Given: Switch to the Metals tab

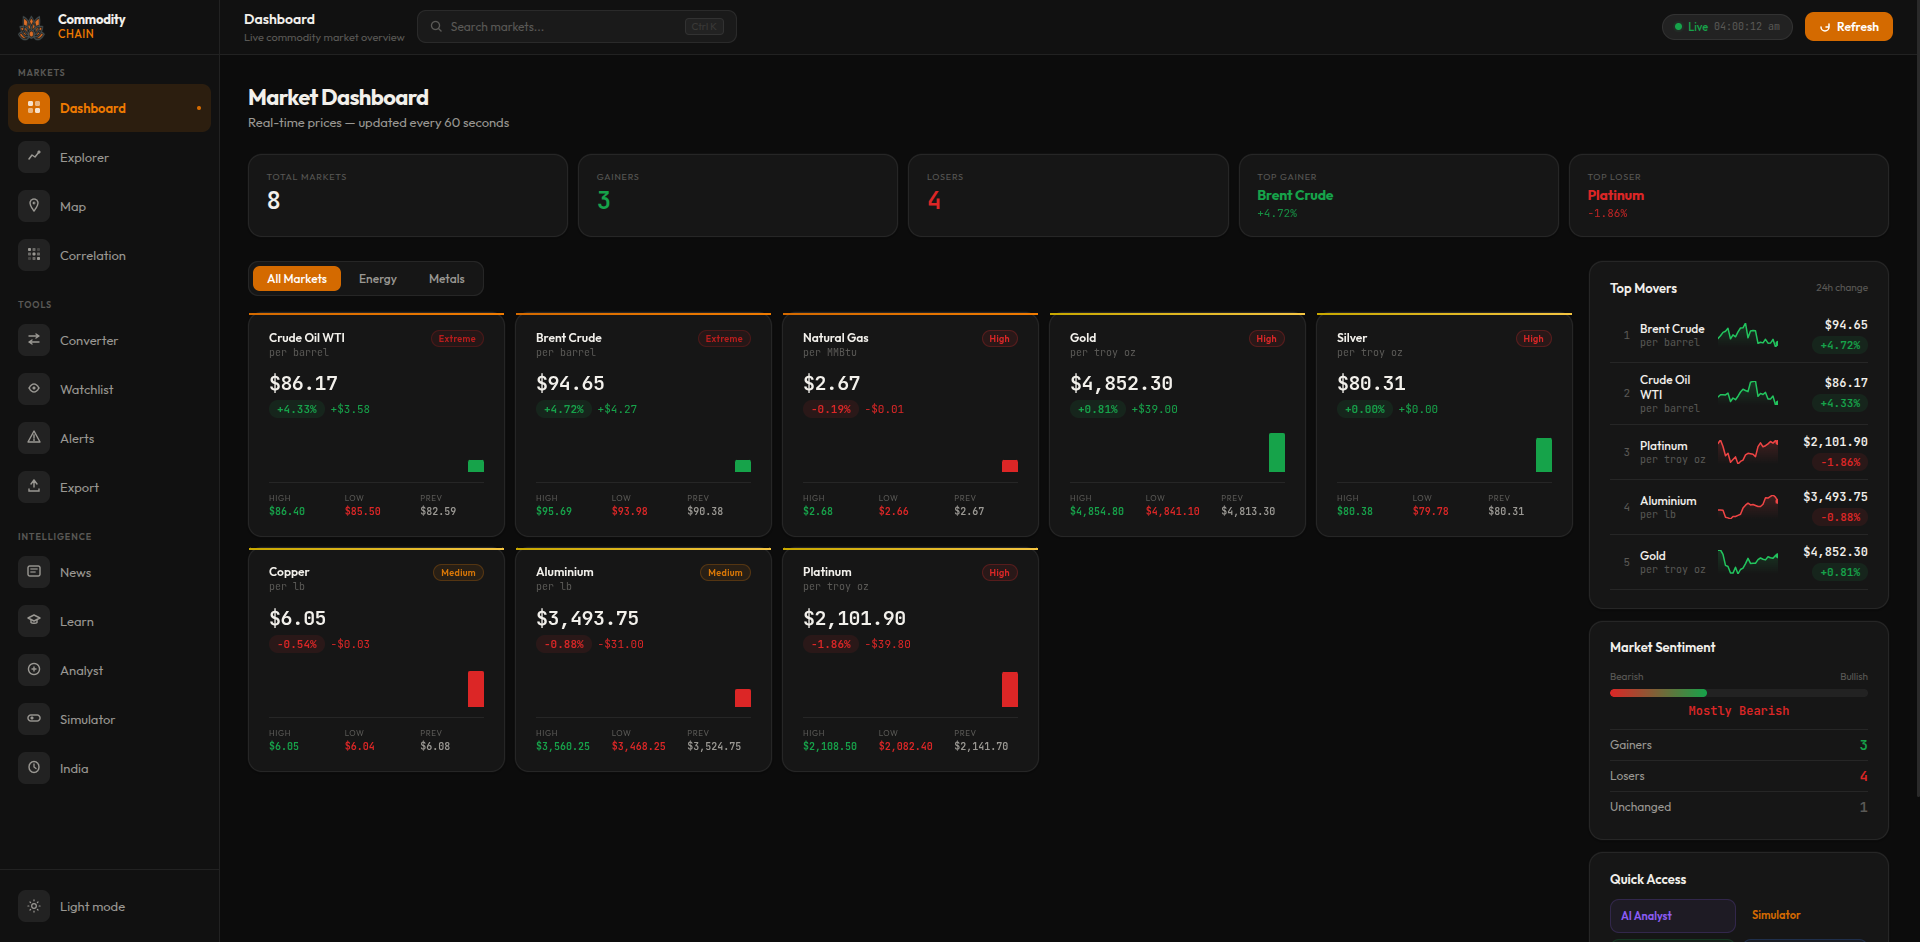Looking at the screenshot, I should coord(447,279).
